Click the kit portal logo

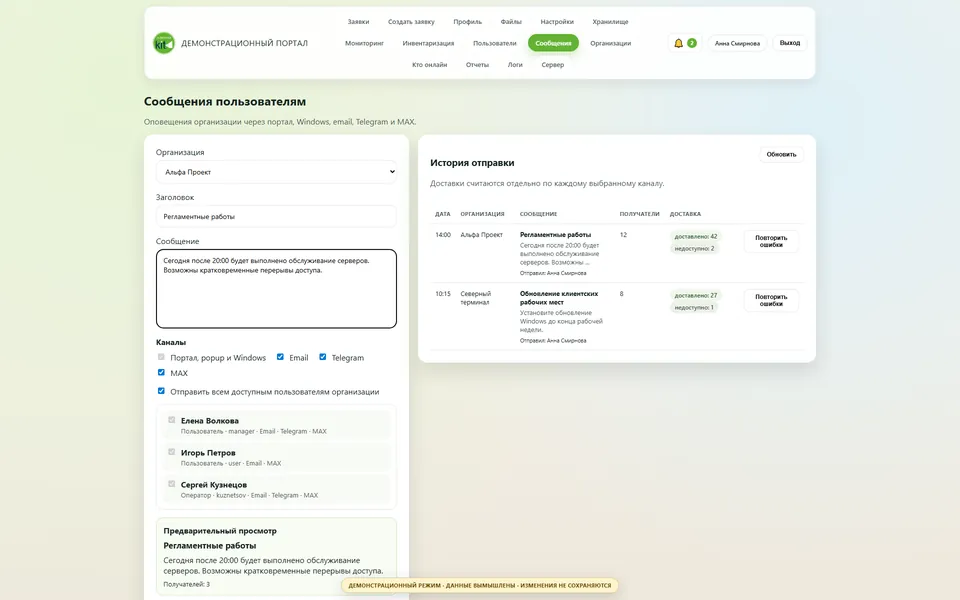[x=163, y=43]
